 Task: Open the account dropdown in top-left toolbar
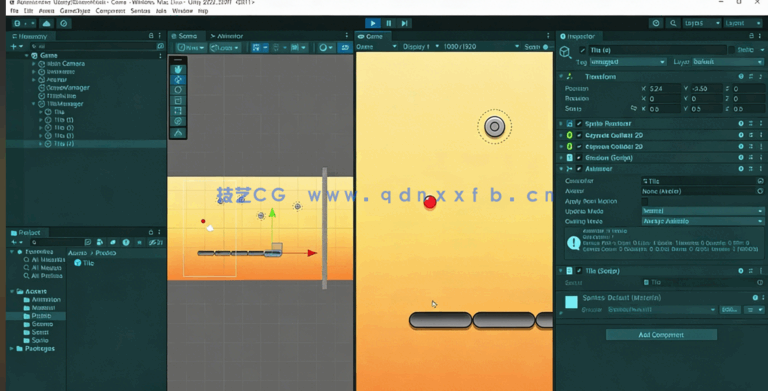click(24, 23)
